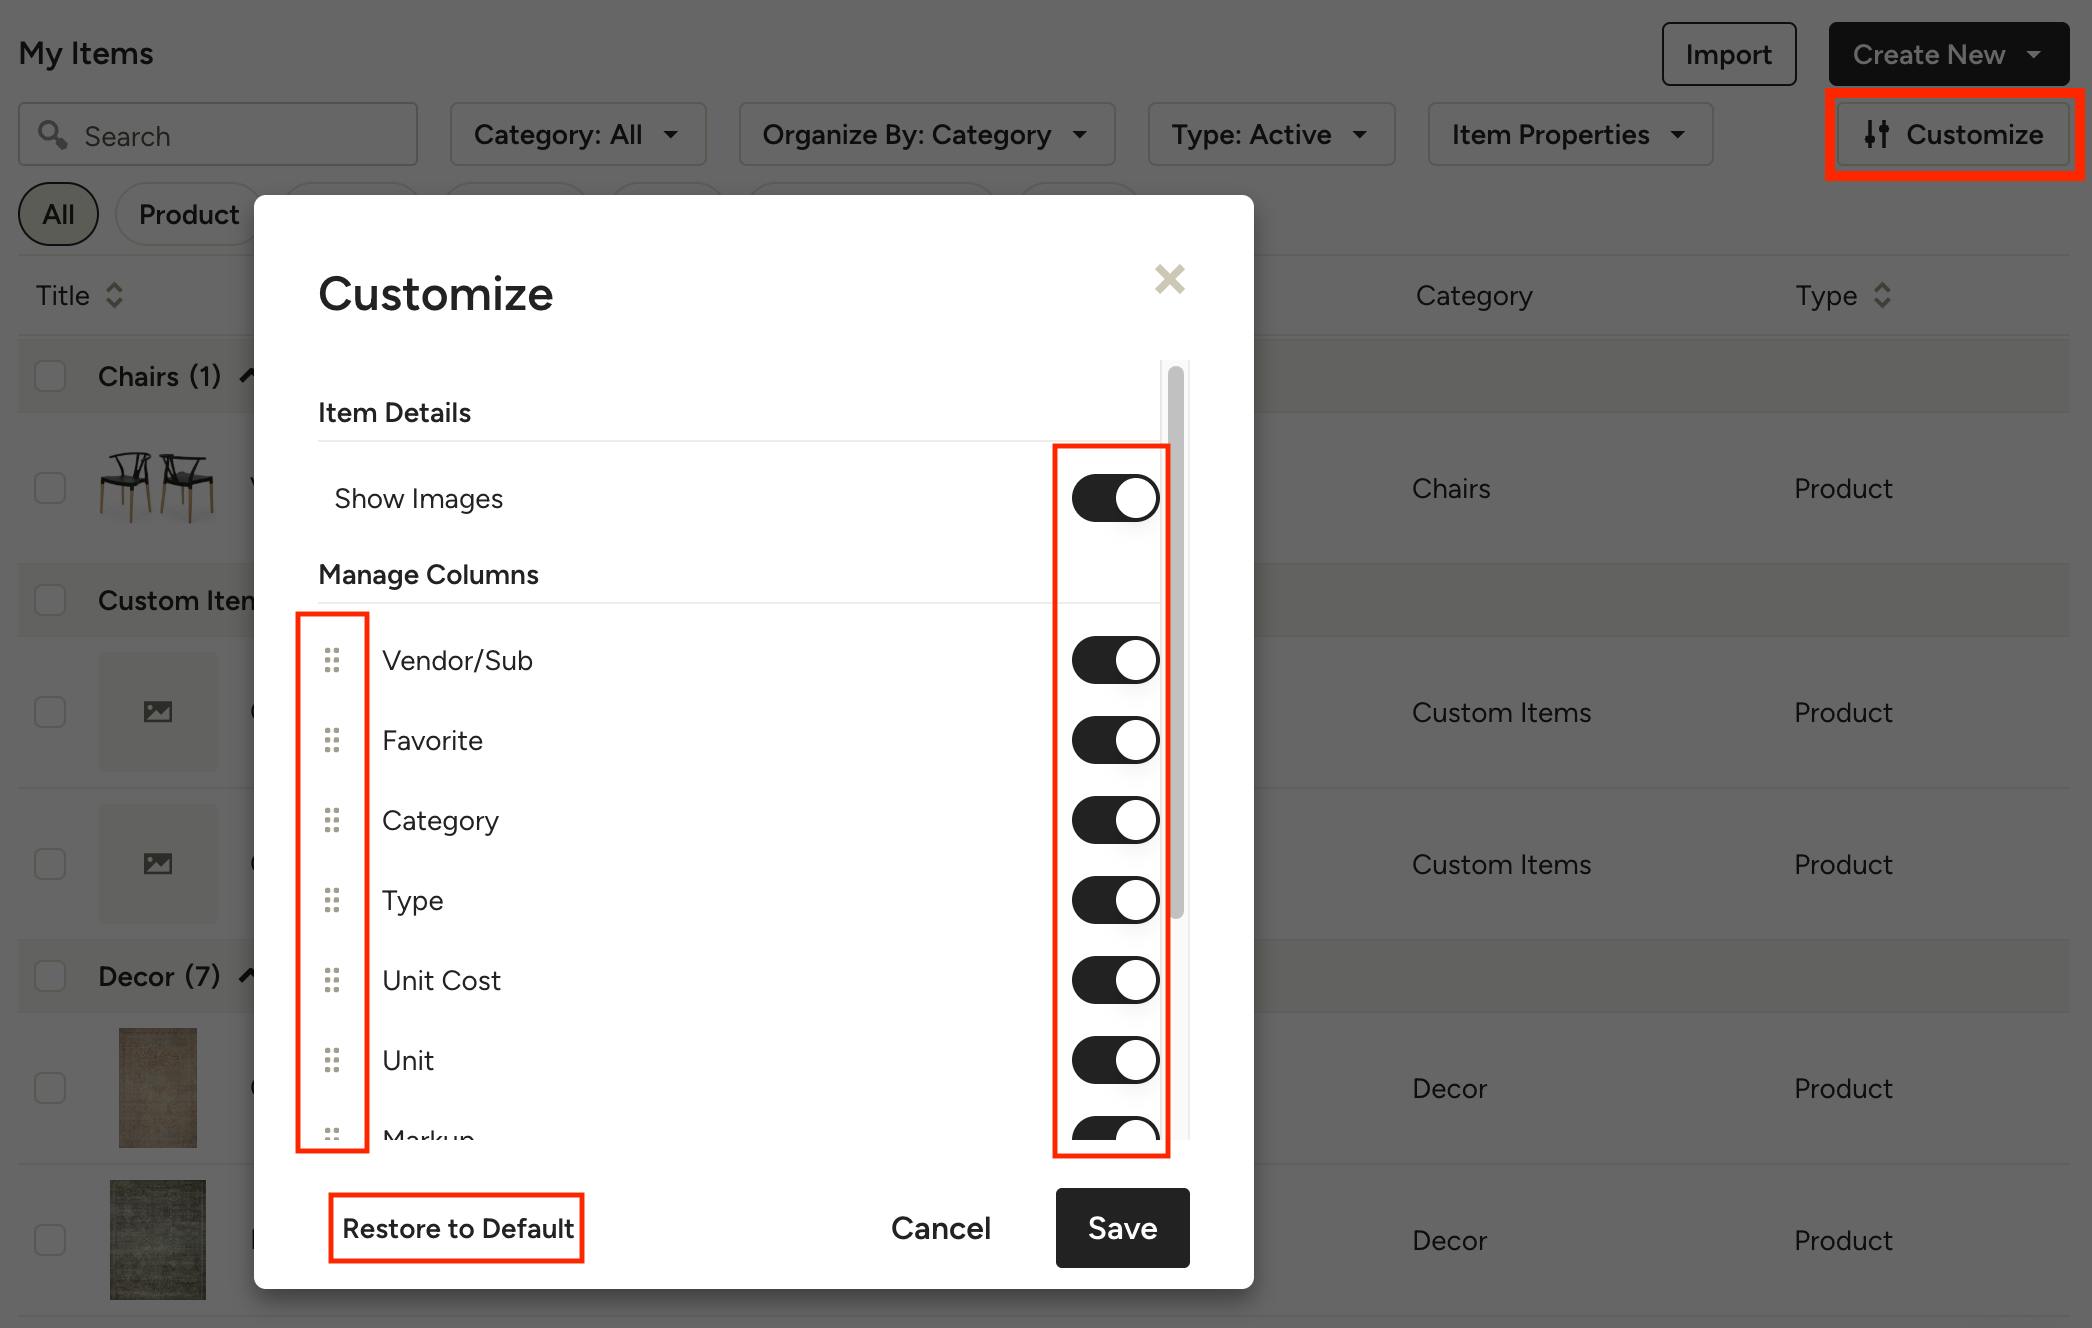
Task: Click the drag handle next to Unit Cost
Action: point(332,980)
